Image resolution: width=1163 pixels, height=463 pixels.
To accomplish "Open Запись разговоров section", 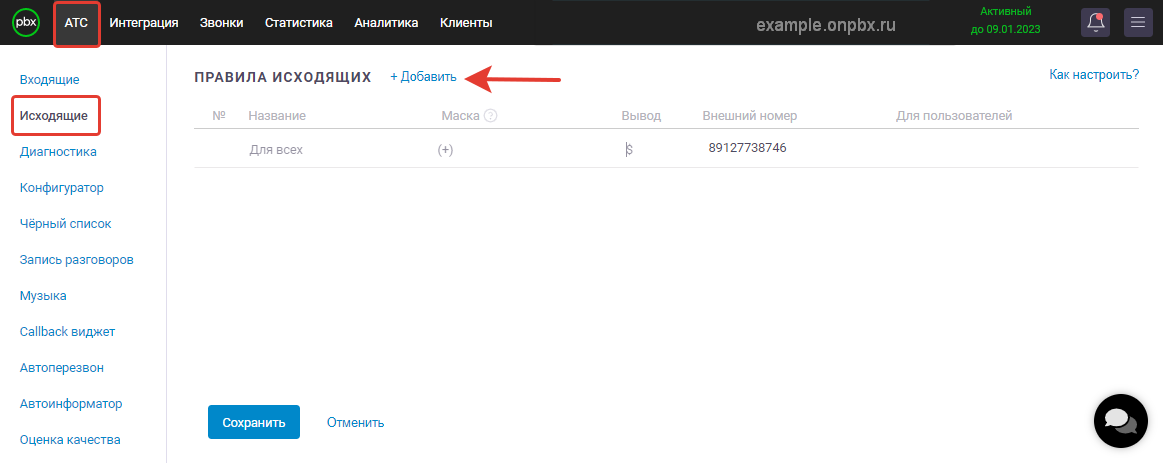I will tap(76, 260).
